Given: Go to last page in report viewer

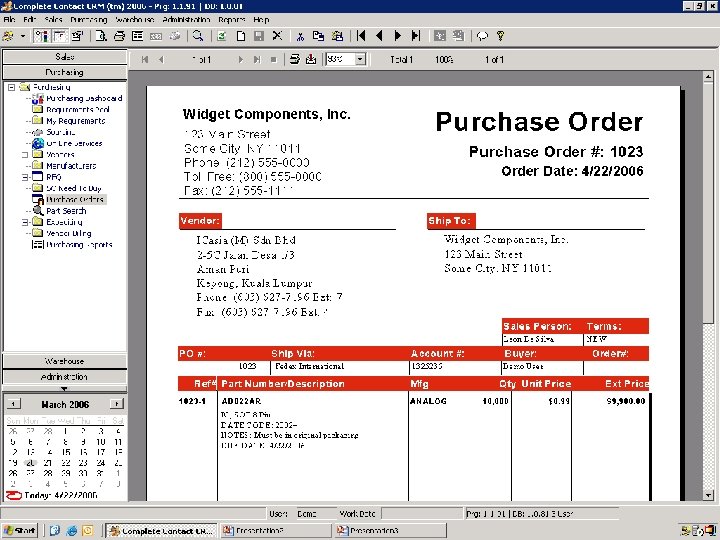Looking at the screenshot, I should coord(257,60).
